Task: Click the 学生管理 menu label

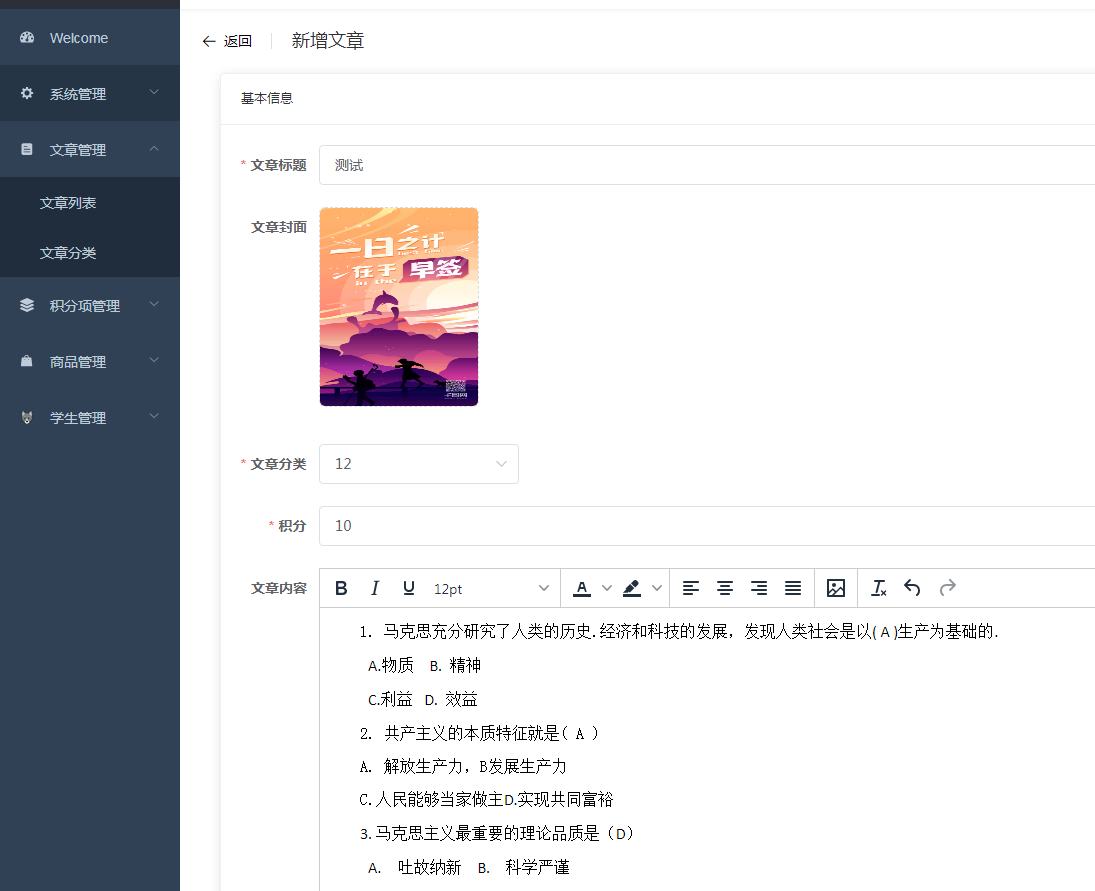Action: 78,418
